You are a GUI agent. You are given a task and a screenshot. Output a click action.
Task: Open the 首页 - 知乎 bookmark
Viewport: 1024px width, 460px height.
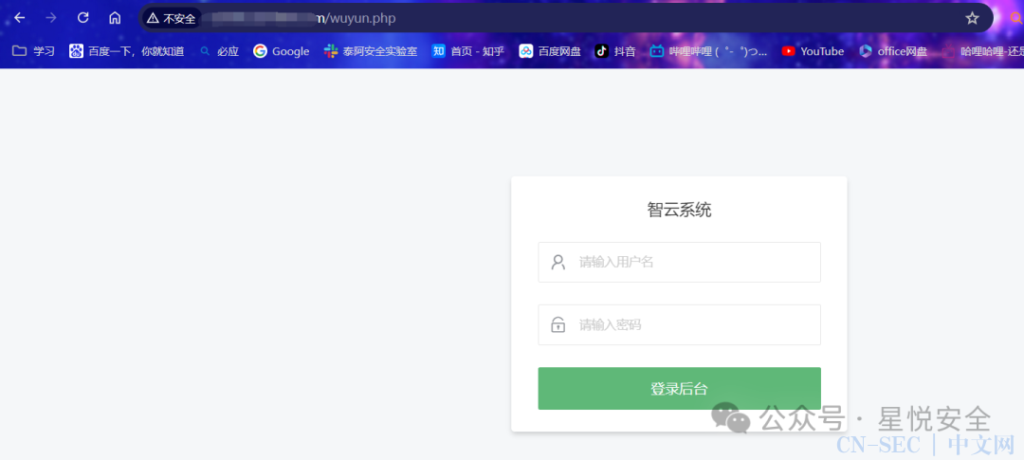[468, 51]
